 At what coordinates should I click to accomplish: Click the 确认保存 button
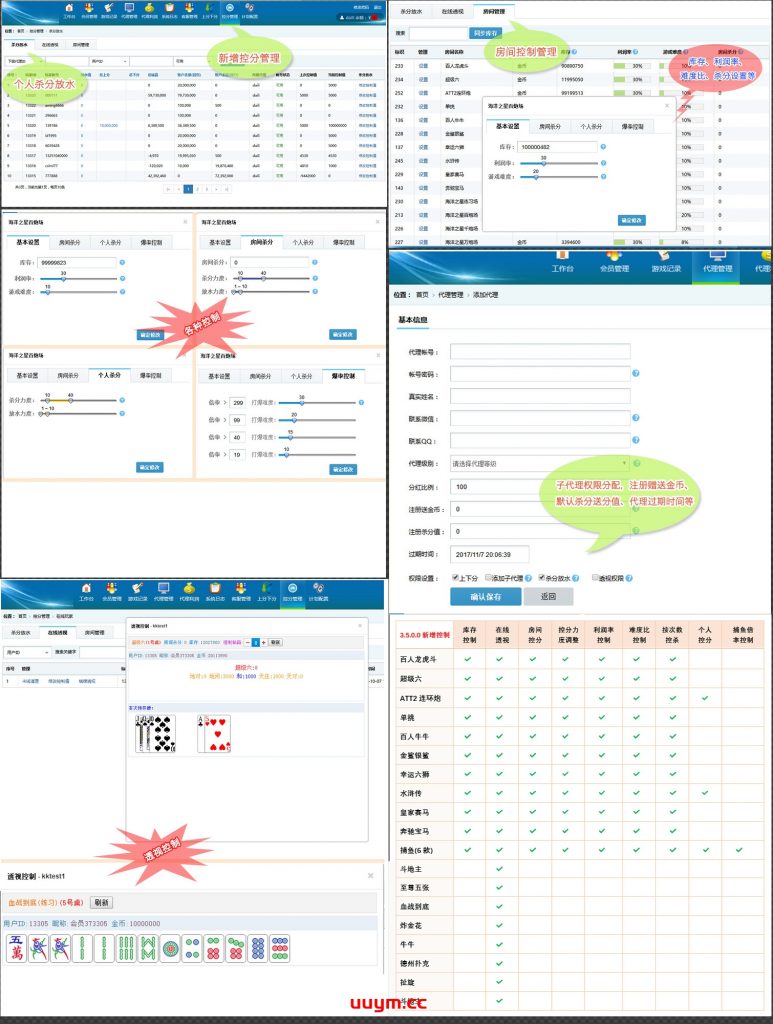point(485,597)
